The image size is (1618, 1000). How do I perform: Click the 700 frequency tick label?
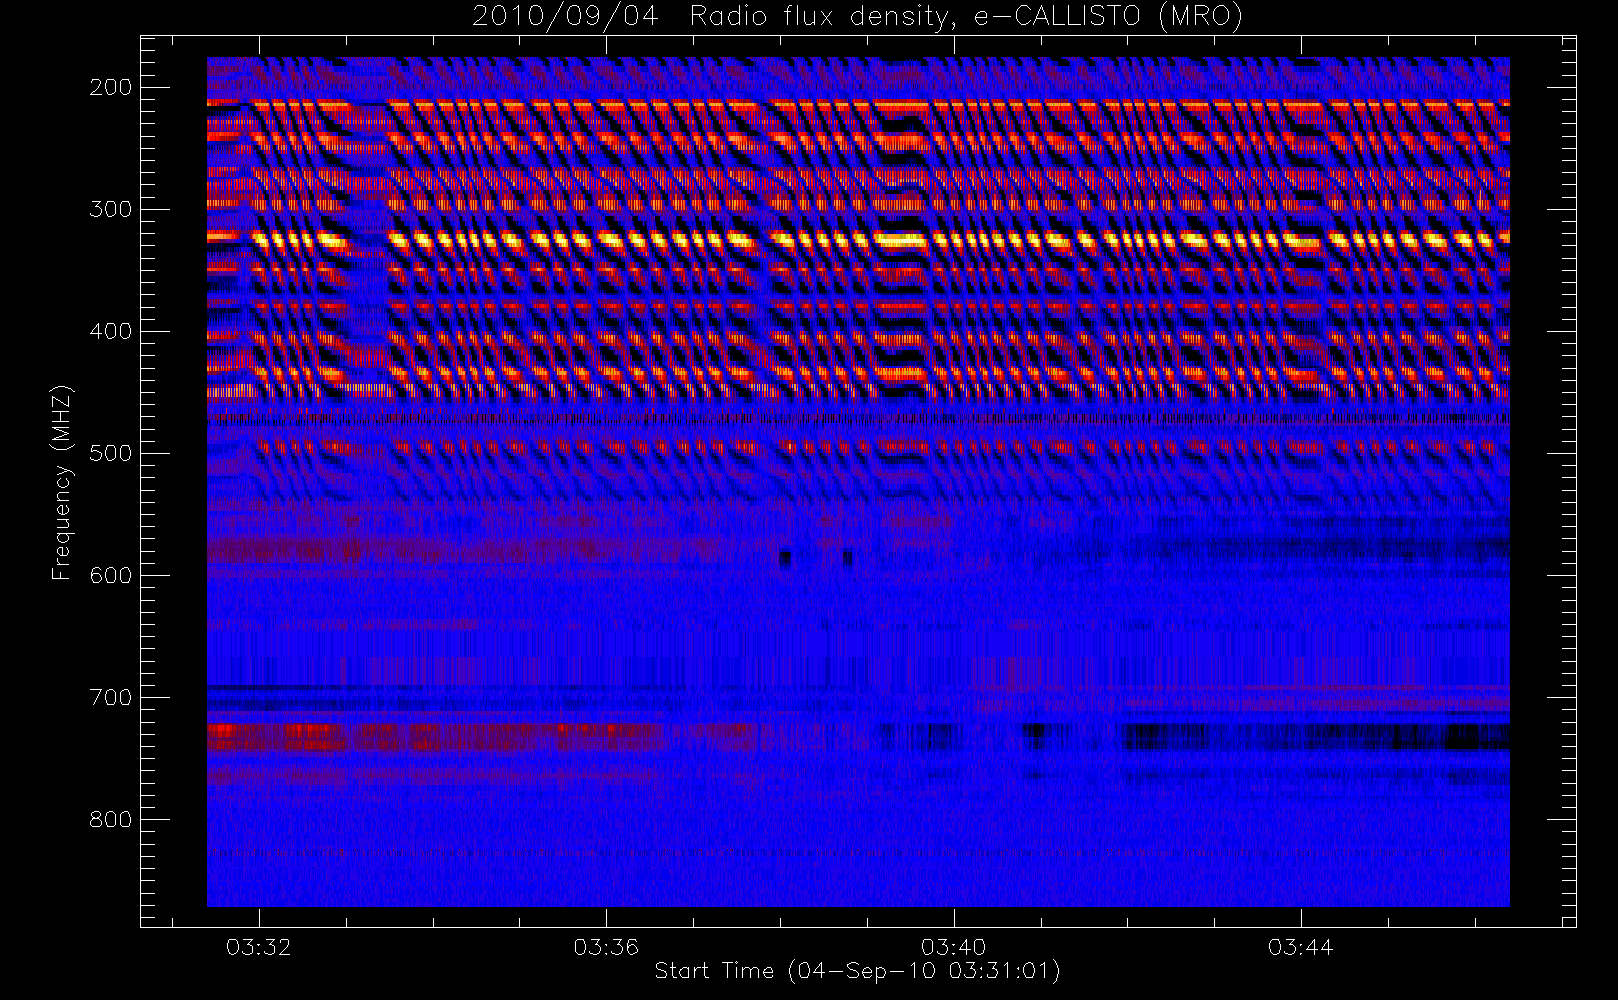(x=111, y=697)
